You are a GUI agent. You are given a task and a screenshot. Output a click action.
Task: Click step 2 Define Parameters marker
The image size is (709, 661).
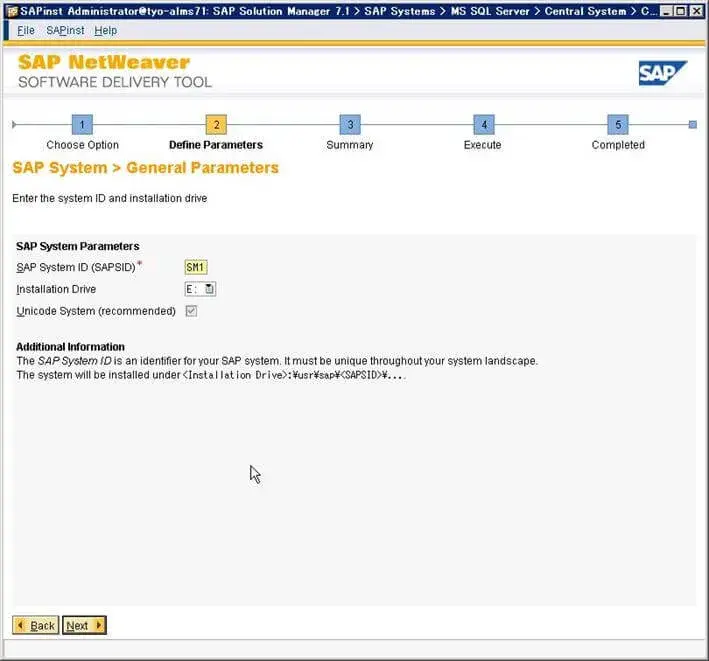tap(216, 124)
